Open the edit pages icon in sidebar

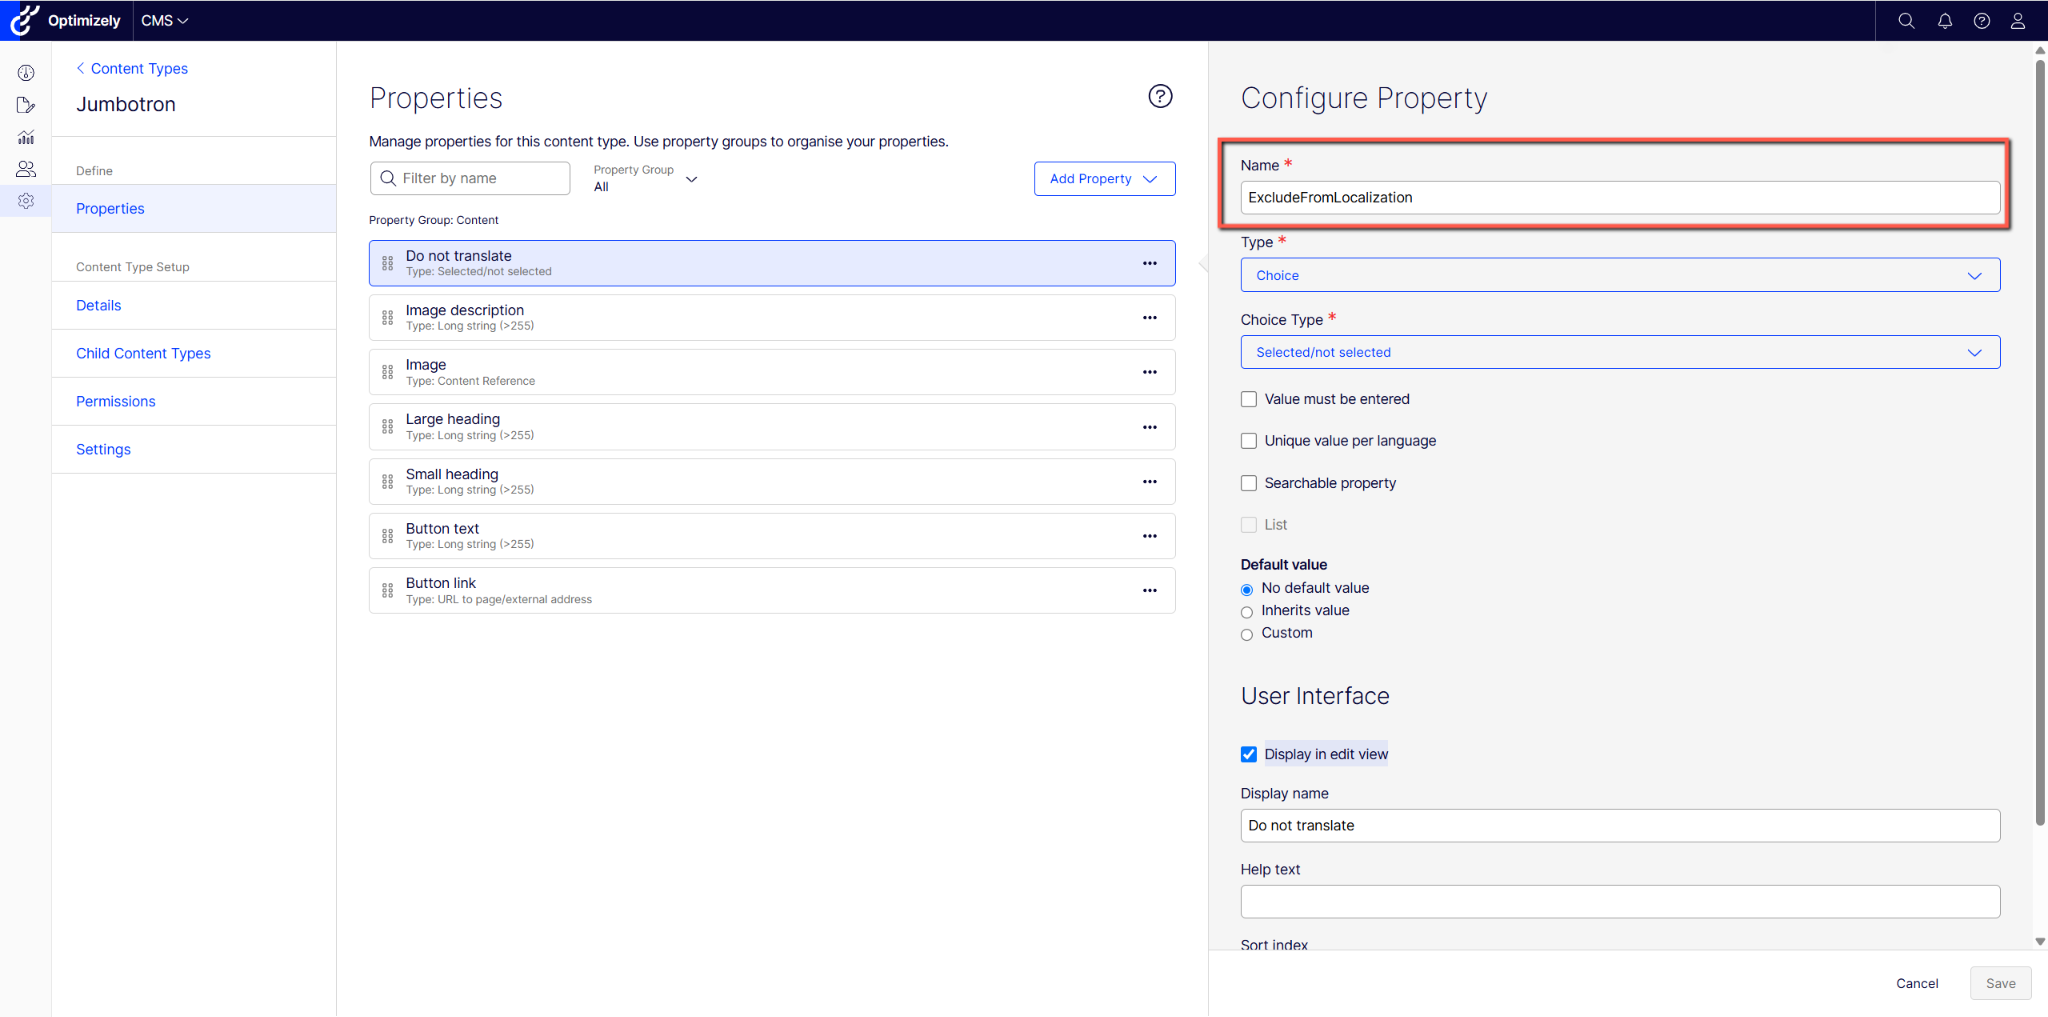coord(26,105)
